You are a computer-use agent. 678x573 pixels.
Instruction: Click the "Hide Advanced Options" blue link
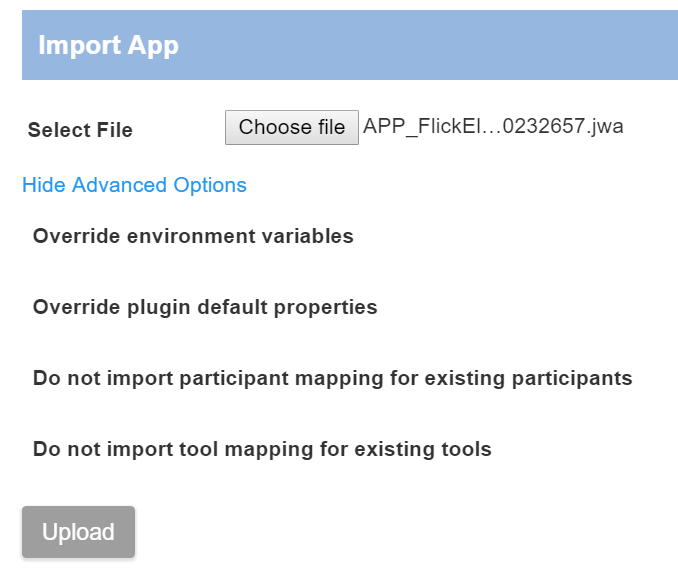[134, 185]
